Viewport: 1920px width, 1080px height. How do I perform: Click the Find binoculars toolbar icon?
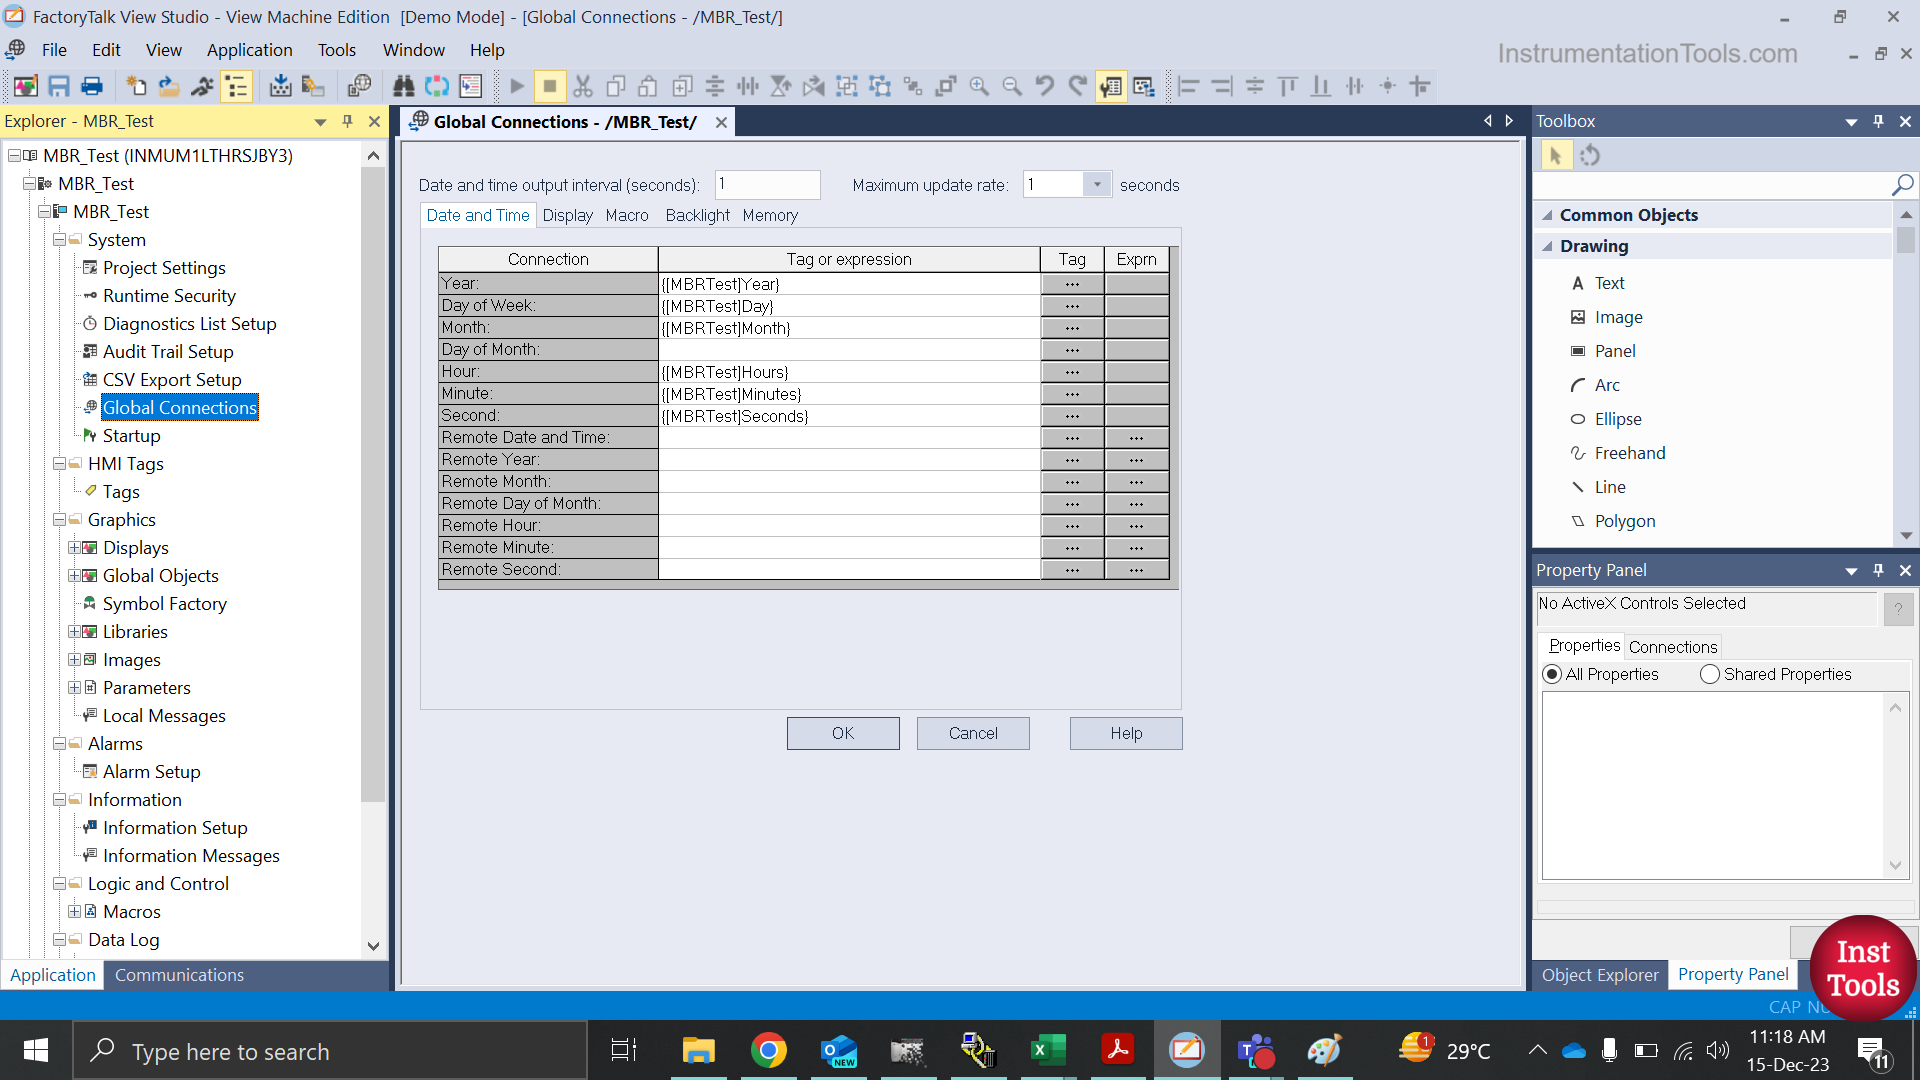[x=404, y=86]
